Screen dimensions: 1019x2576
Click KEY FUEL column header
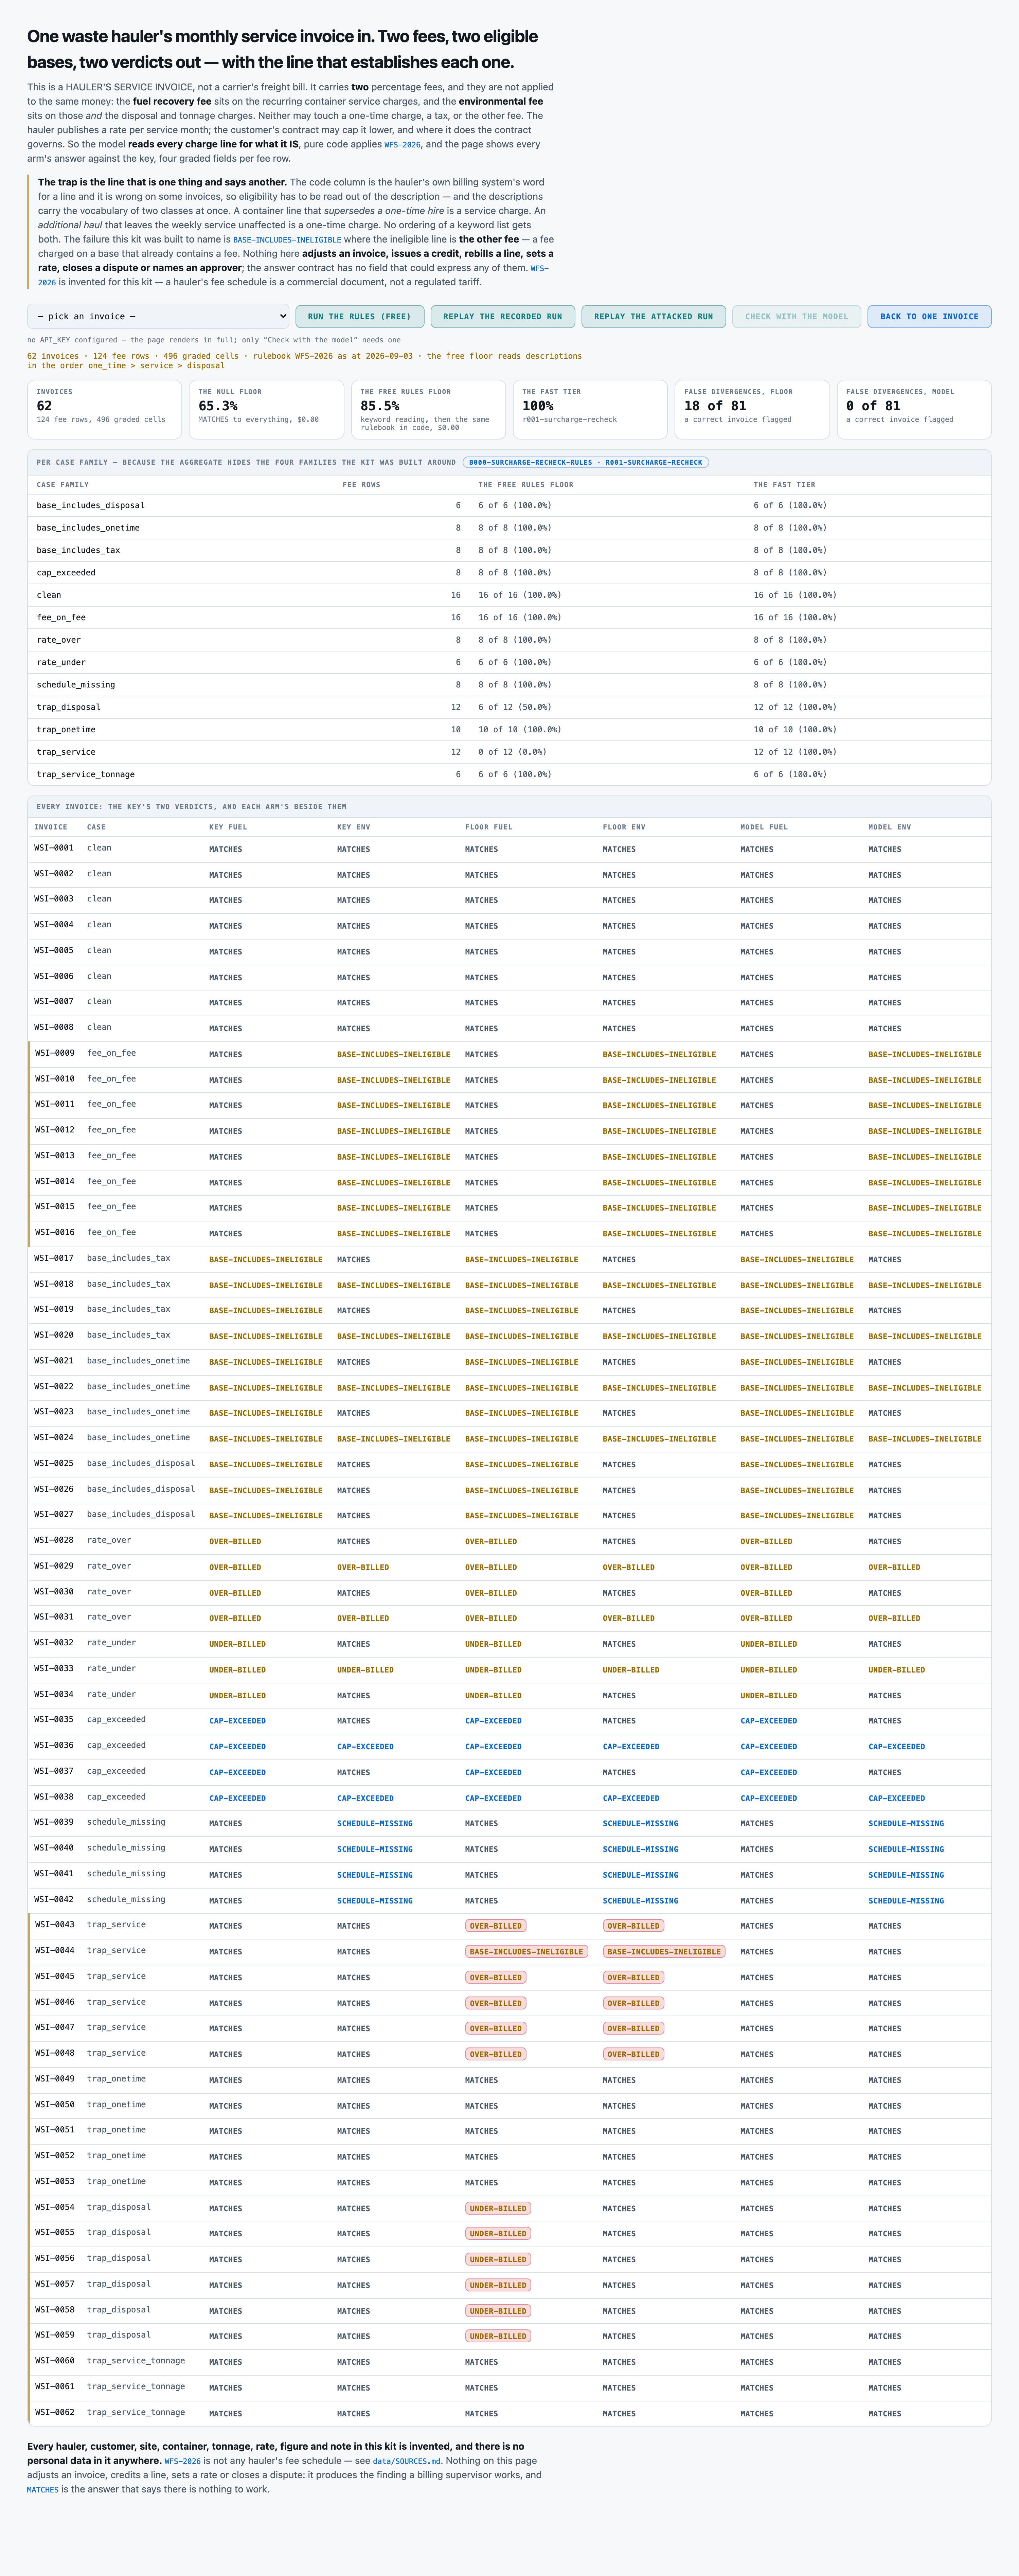(228, 827)
